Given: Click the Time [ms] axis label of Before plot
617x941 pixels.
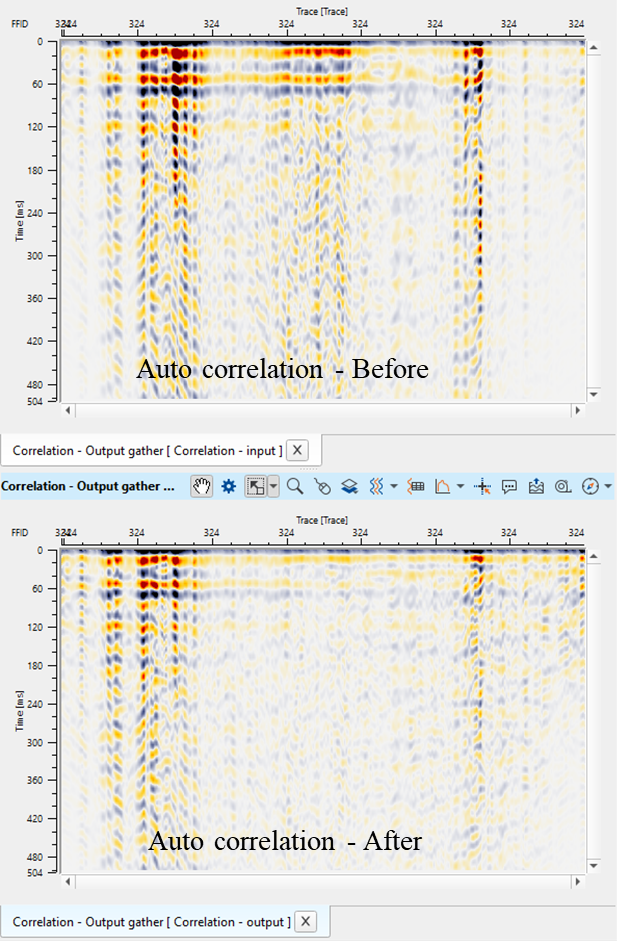Looking at the screenshot, I should pyautogui.click(x=20, y=221).
